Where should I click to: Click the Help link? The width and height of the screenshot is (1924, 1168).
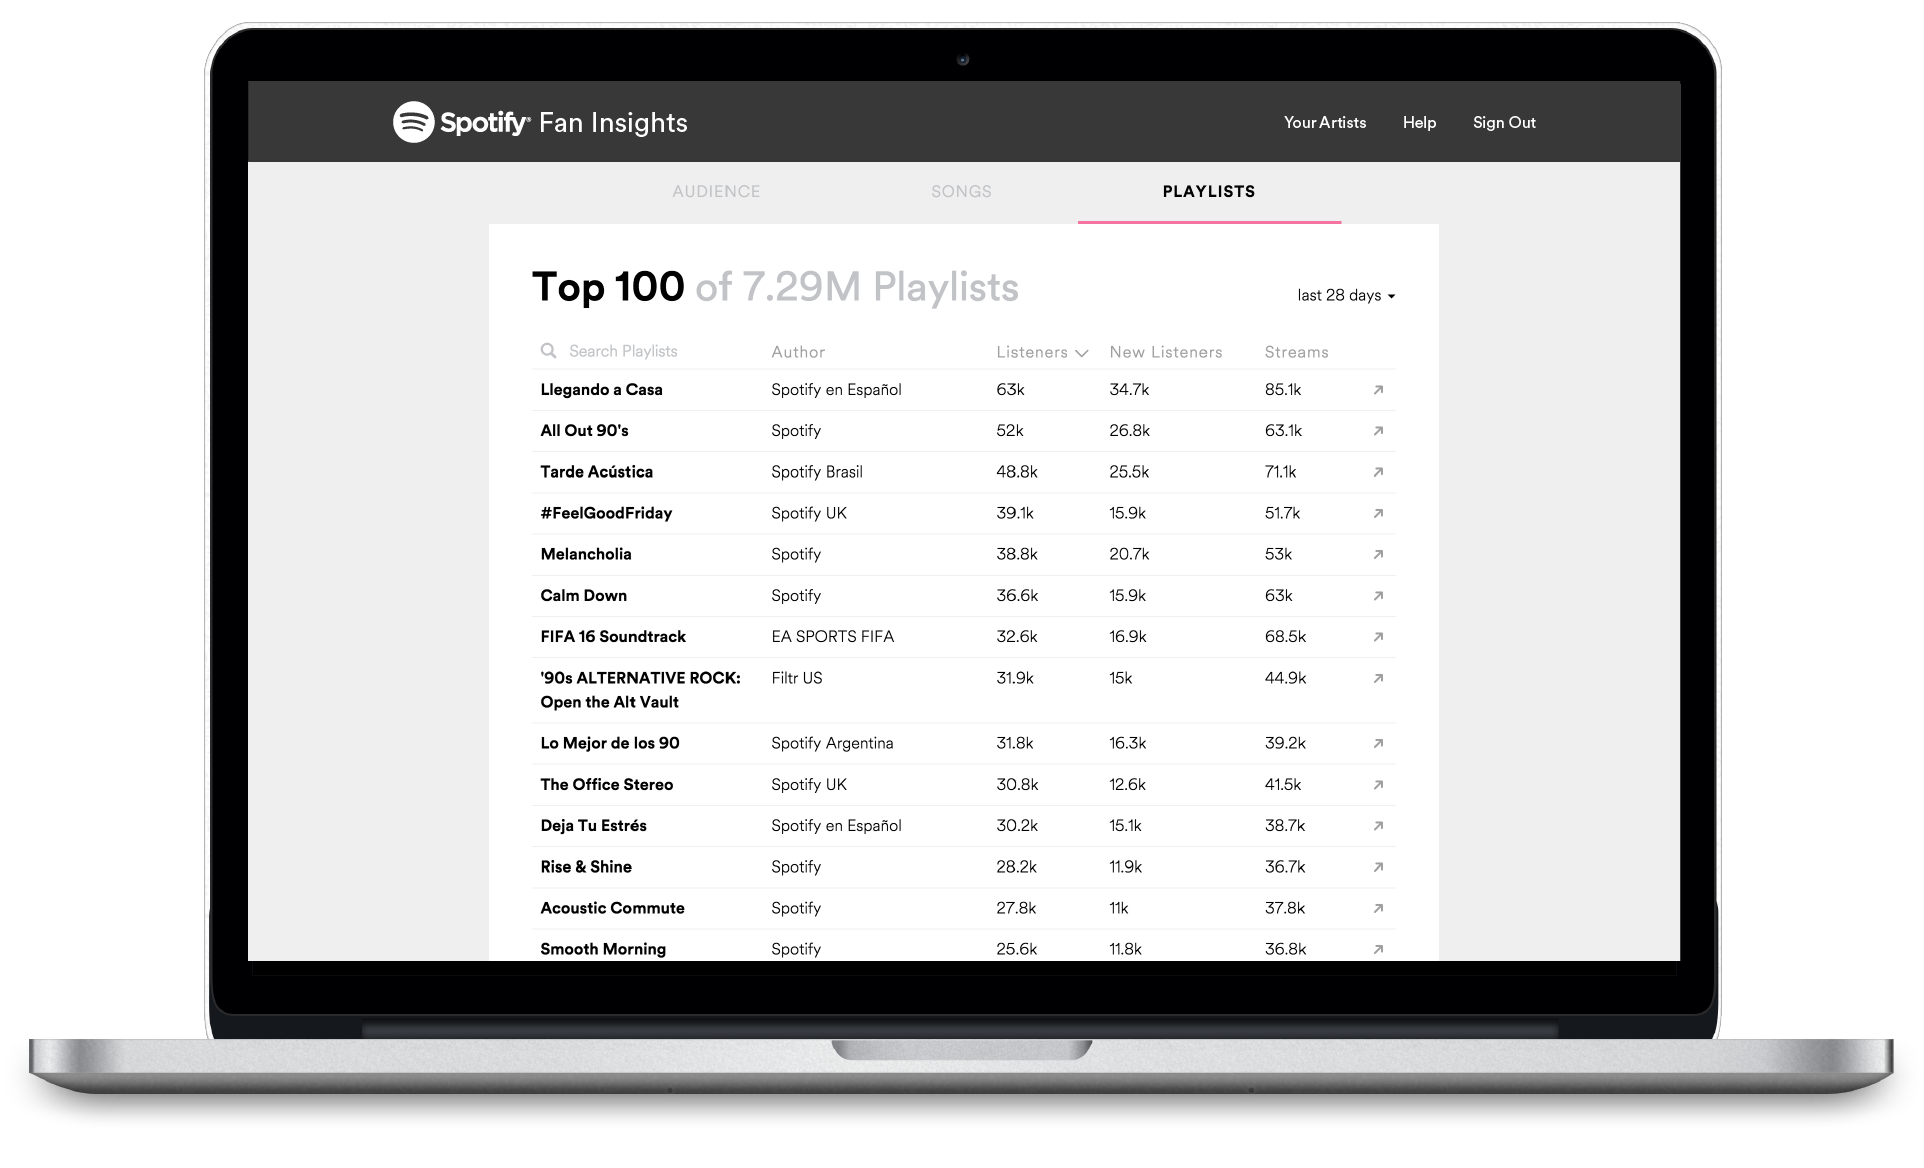point(1418,122)
